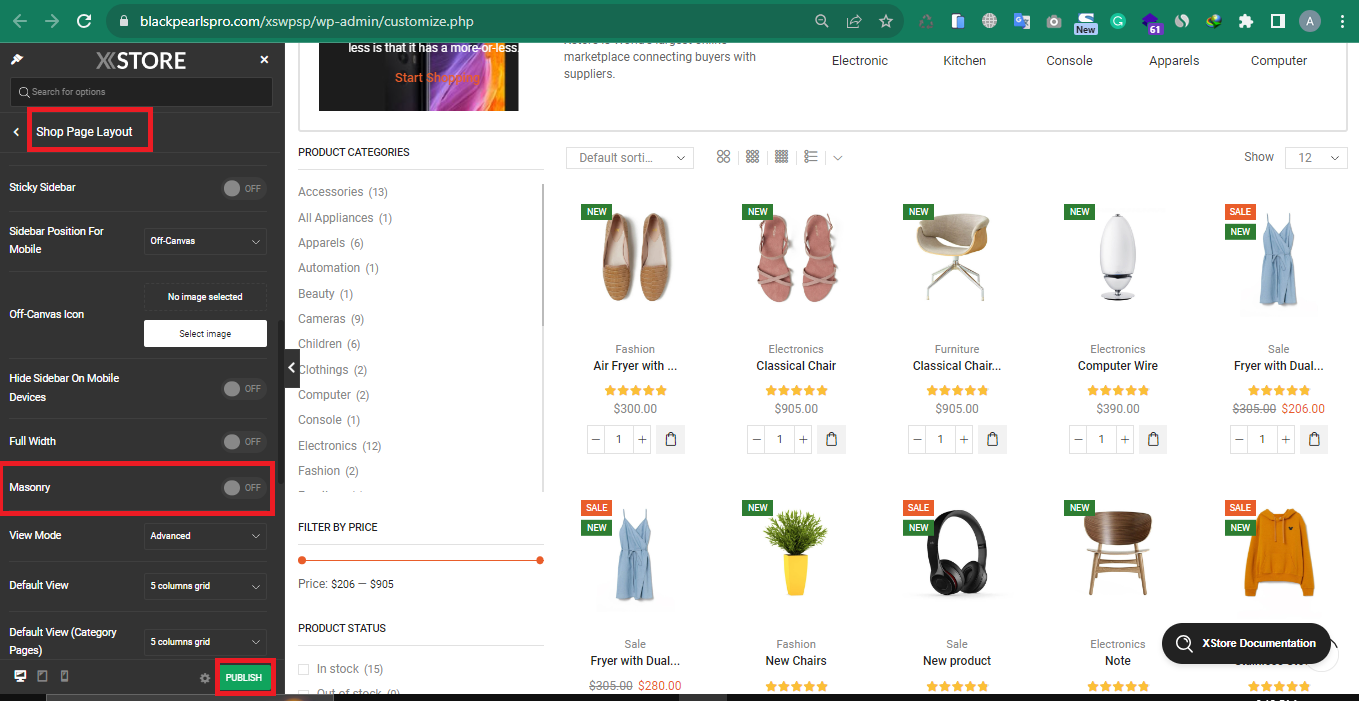Open View Mode Advanced dropdown
1359x701 pixels.
205,536
